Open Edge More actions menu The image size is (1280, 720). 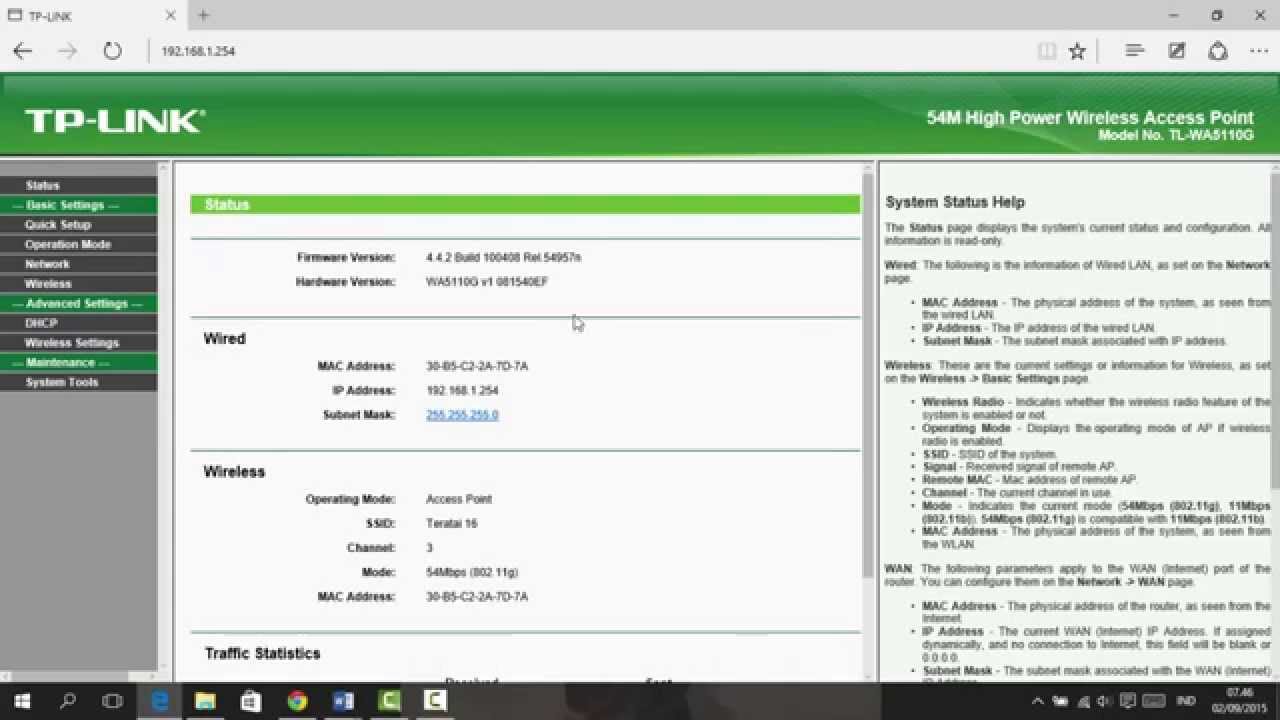[x=1259, y=50]
